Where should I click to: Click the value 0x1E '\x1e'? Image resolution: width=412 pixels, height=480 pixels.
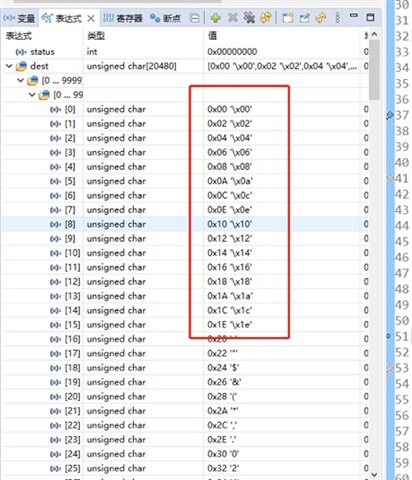click(x=230, y=325)
